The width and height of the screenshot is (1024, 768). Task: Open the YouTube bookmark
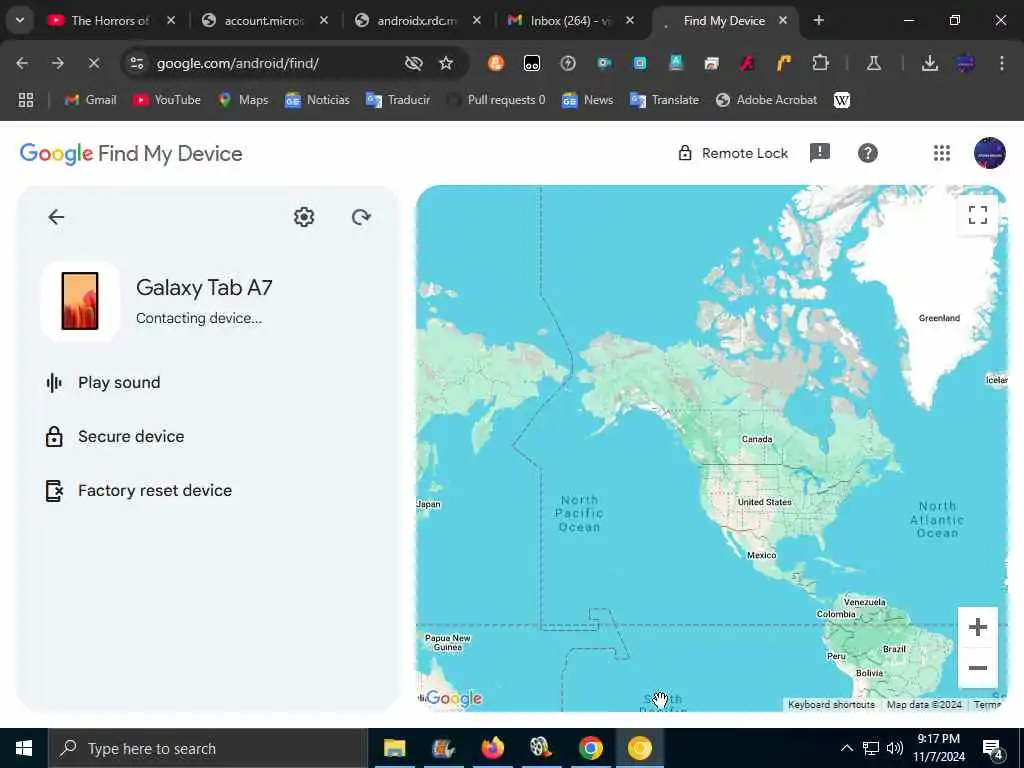click(167, 100)
